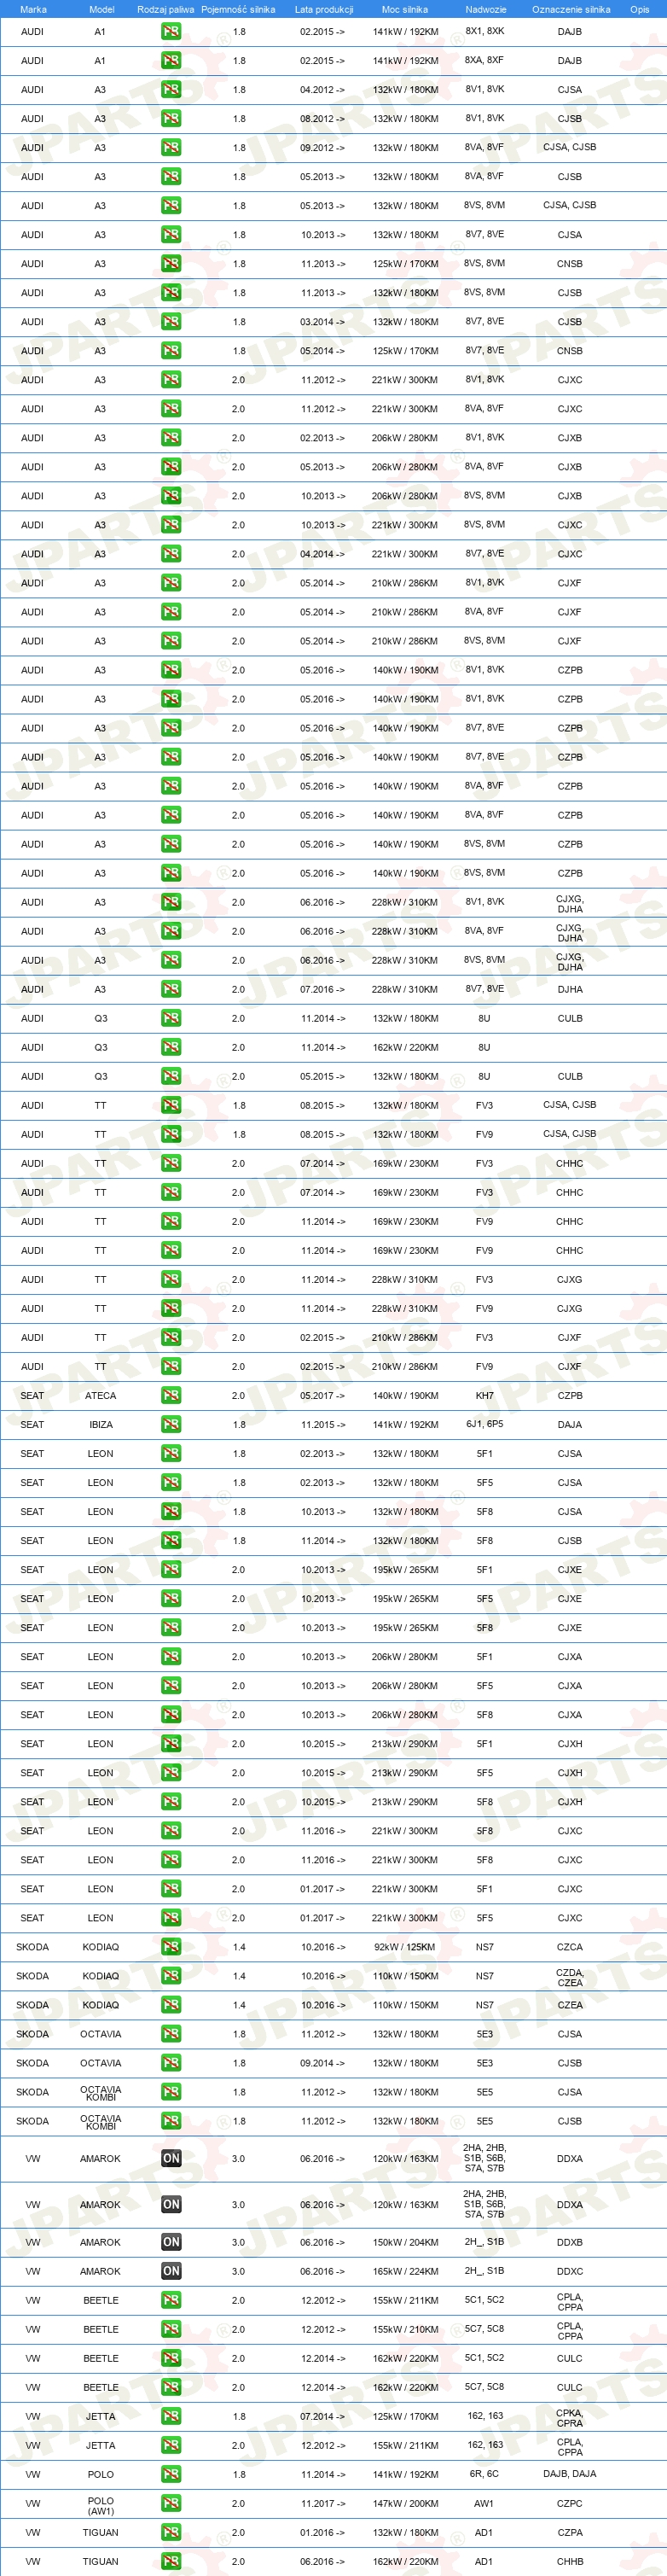
Task: Click the Model column header
Action: coord(102,9)
